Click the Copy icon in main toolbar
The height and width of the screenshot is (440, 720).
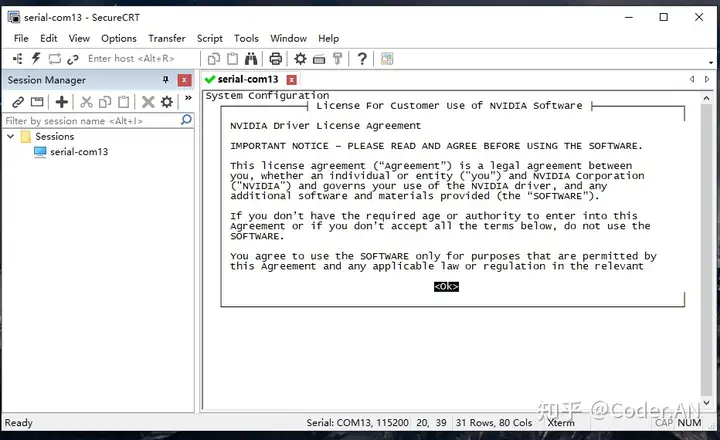click(214, 59)
